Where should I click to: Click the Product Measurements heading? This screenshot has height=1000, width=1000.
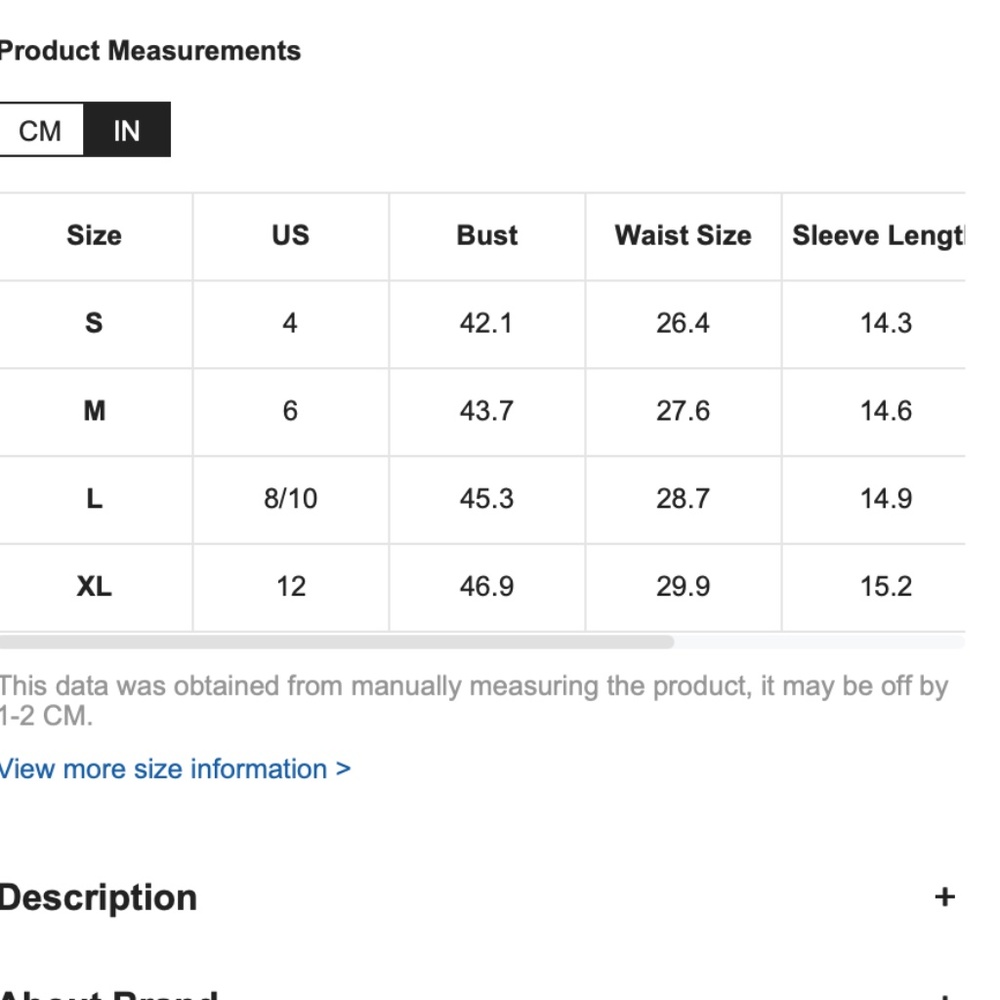150,51
